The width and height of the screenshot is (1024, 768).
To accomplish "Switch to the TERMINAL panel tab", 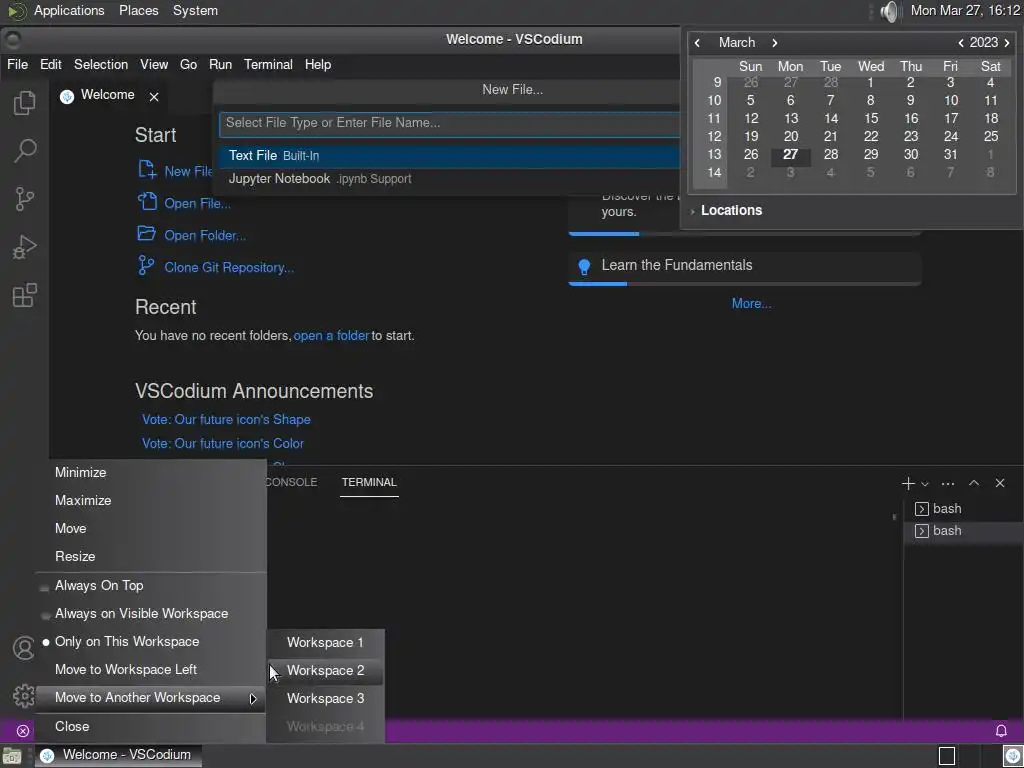I will pos(369,483).
